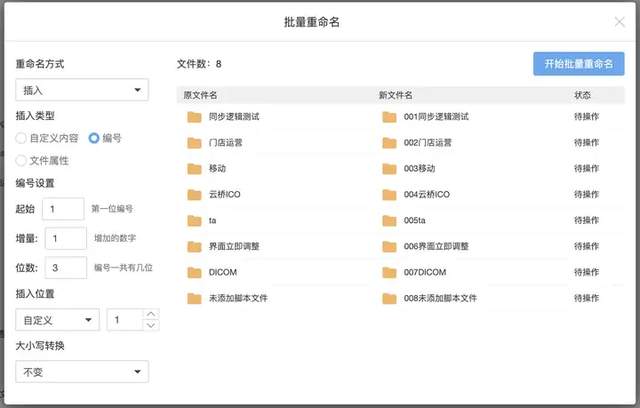Click folder icon next to 004云桥ICO

pyautogui.click(x=389, y=195)
